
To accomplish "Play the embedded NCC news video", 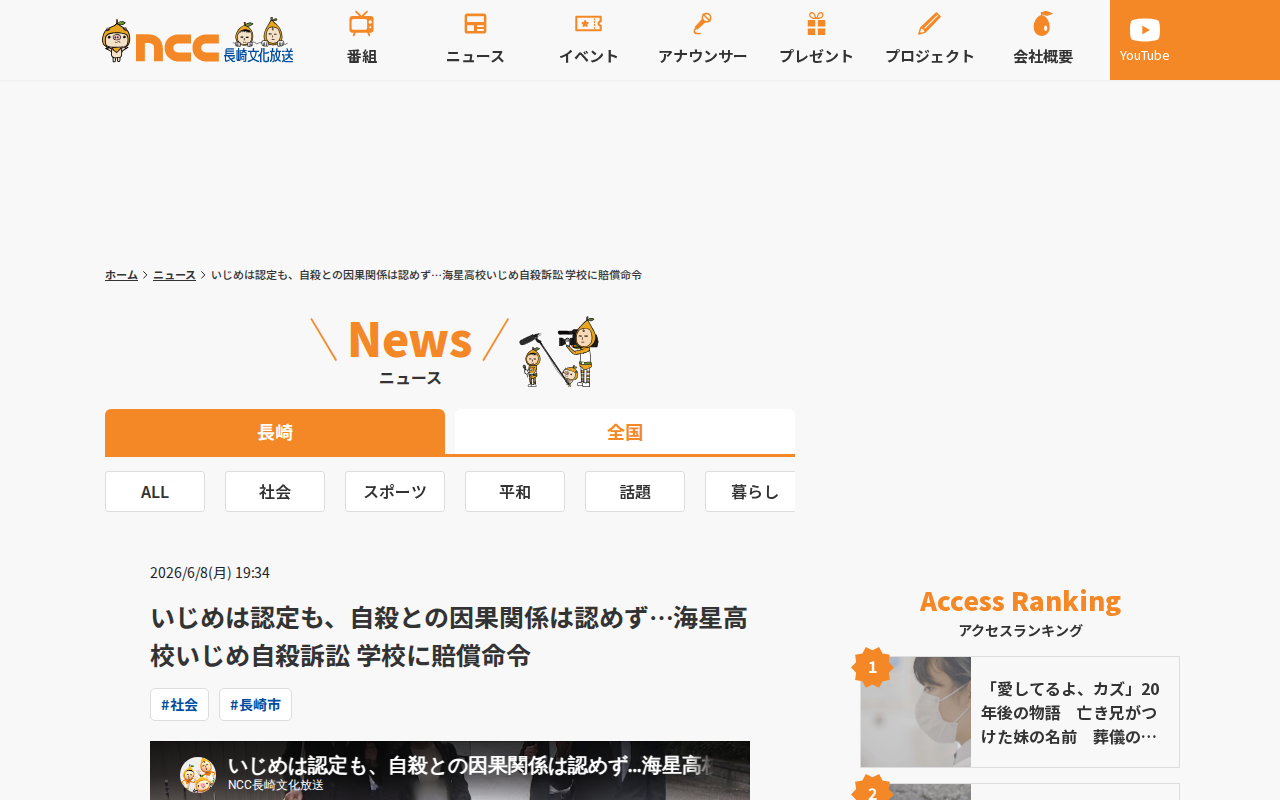I will 450,770.
